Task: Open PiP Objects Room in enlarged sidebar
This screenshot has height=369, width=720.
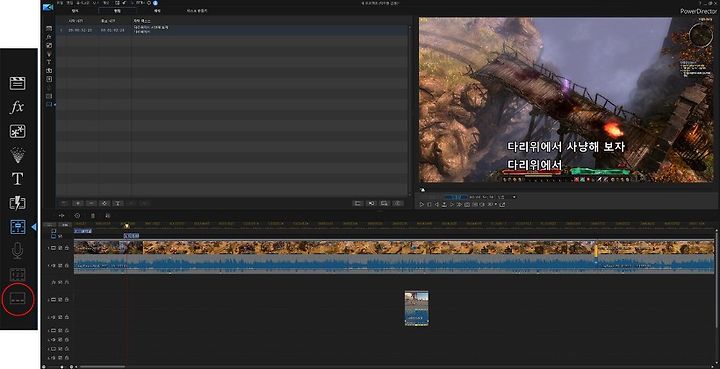Action: 17,131
